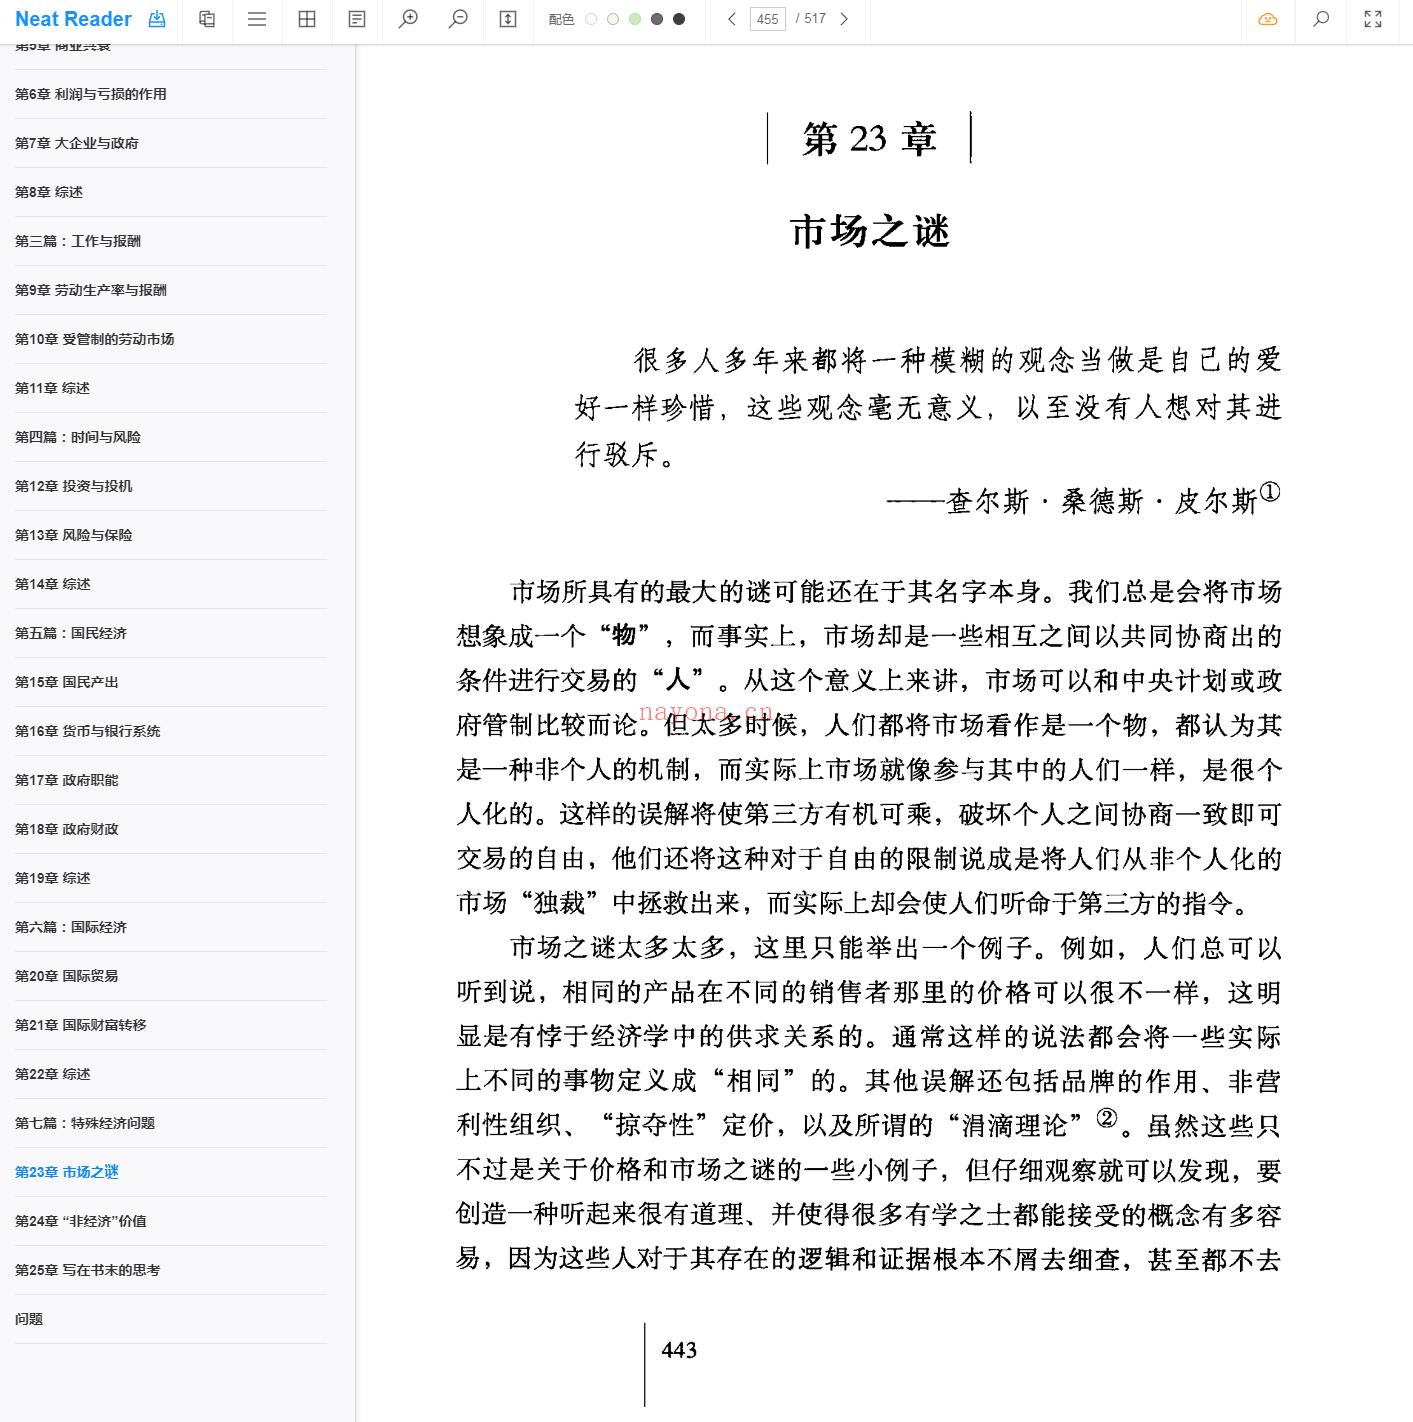Open chapter 第20章 国际贸易
The width and height of the screenshot is (1413, 1422).
click(67, 976)
